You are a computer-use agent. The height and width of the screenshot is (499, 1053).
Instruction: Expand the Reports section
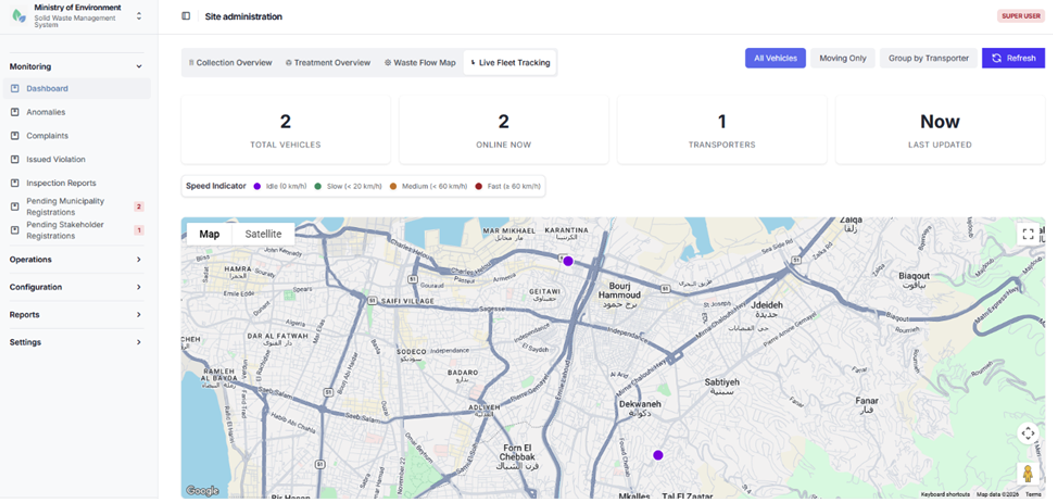click(77, 314)
